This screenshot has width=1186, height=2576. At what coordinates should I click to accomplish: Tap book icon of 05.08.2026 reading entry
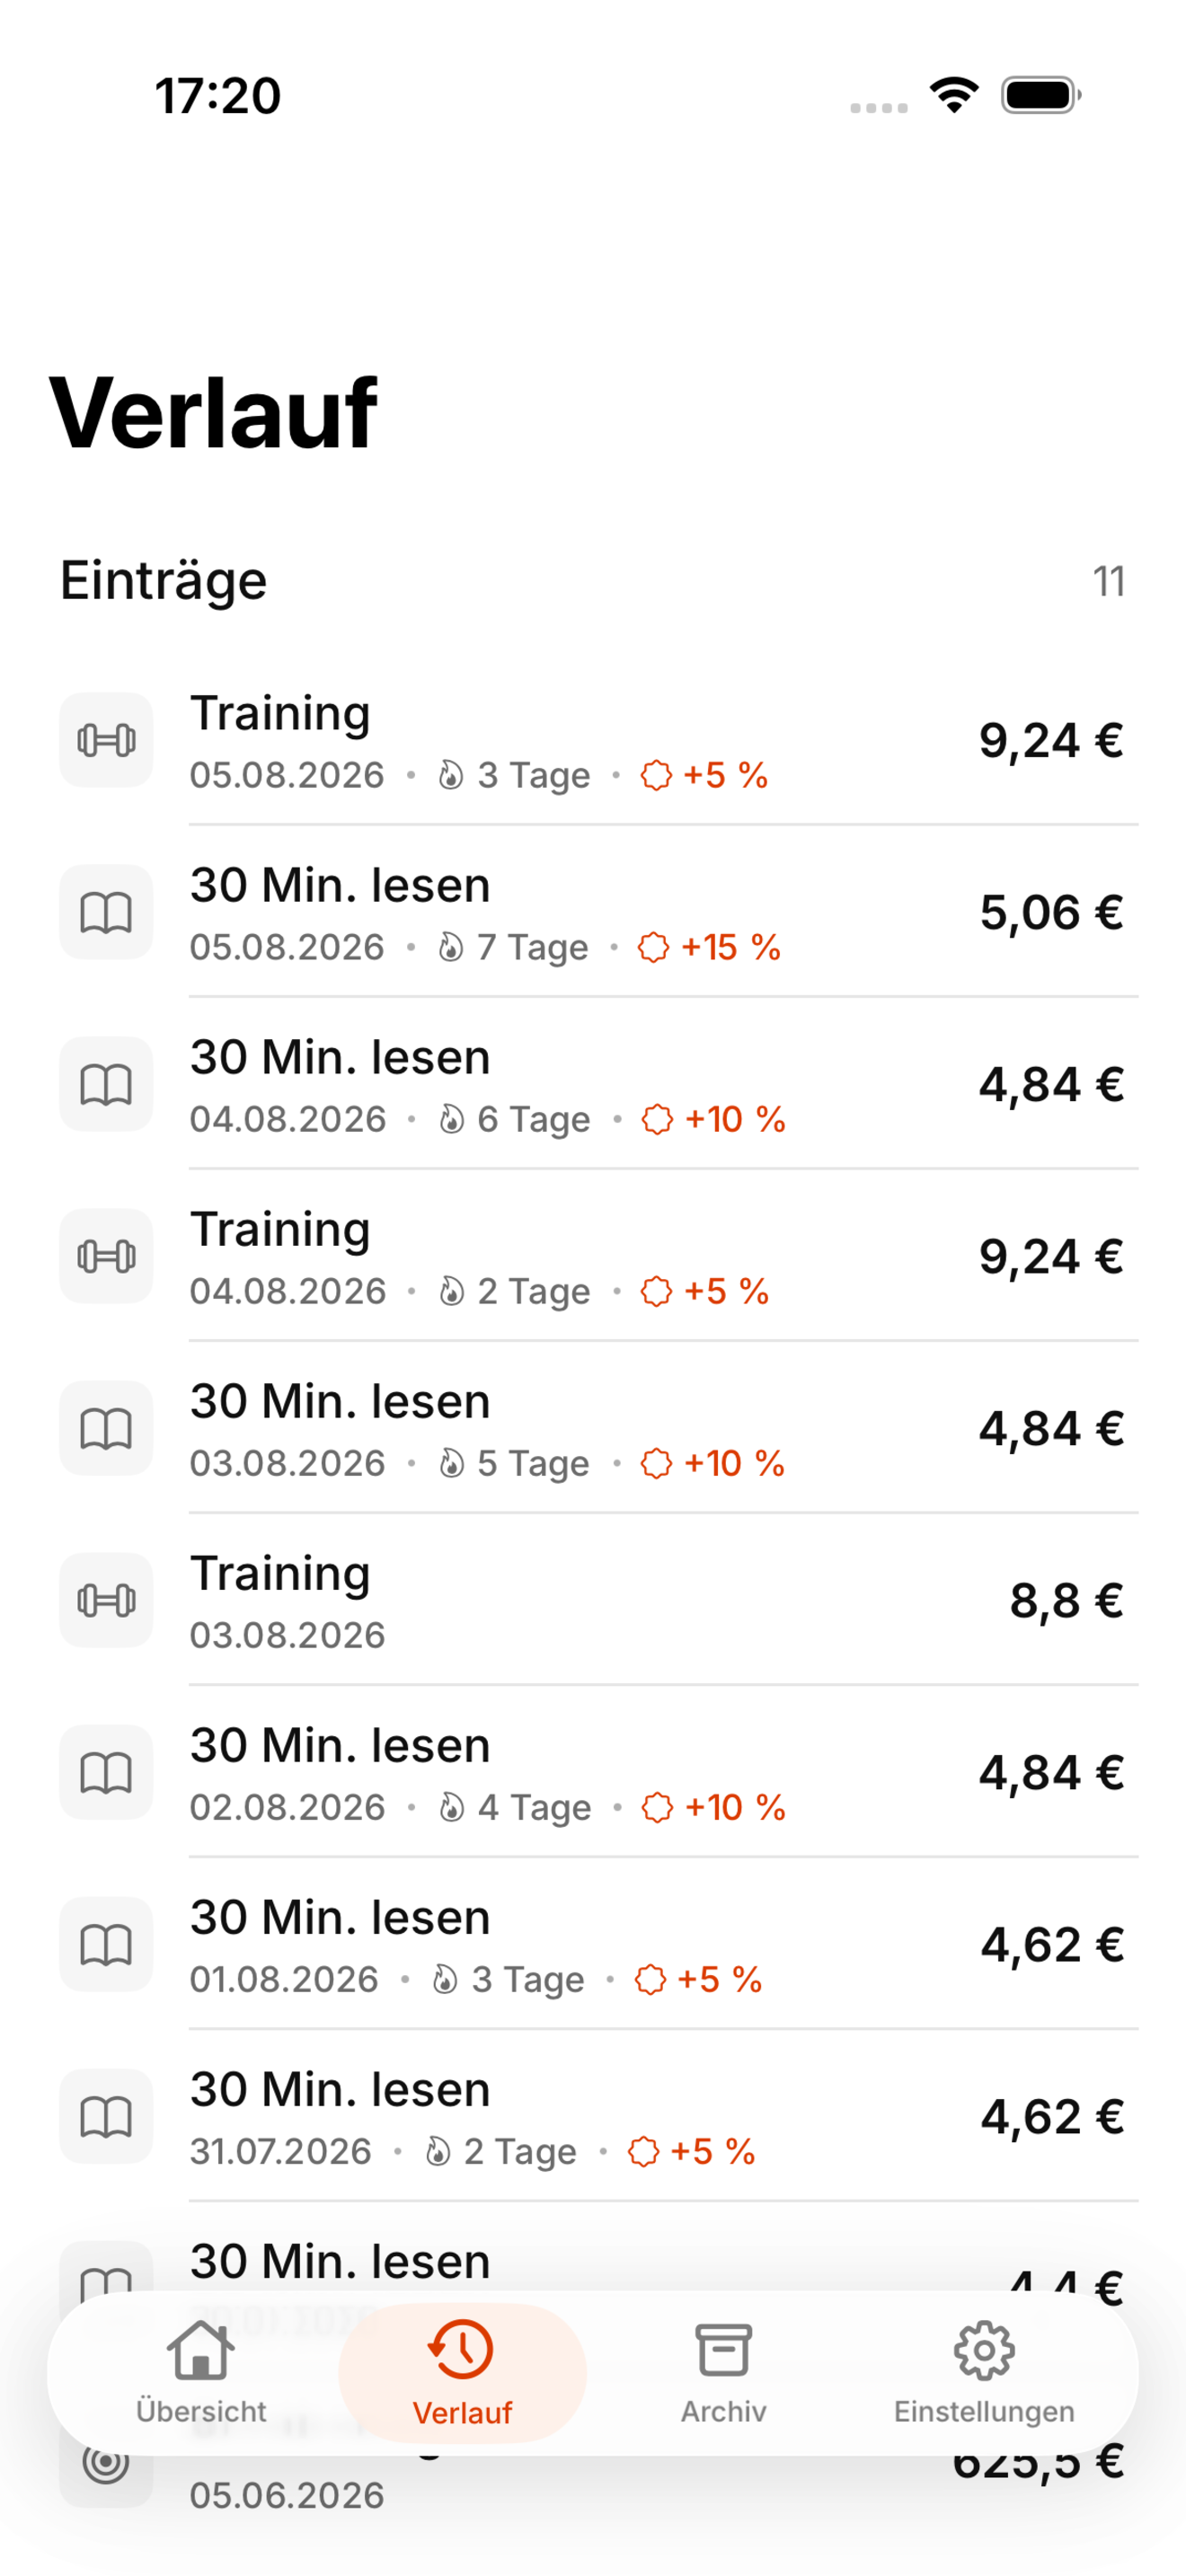tap(106, 912)
